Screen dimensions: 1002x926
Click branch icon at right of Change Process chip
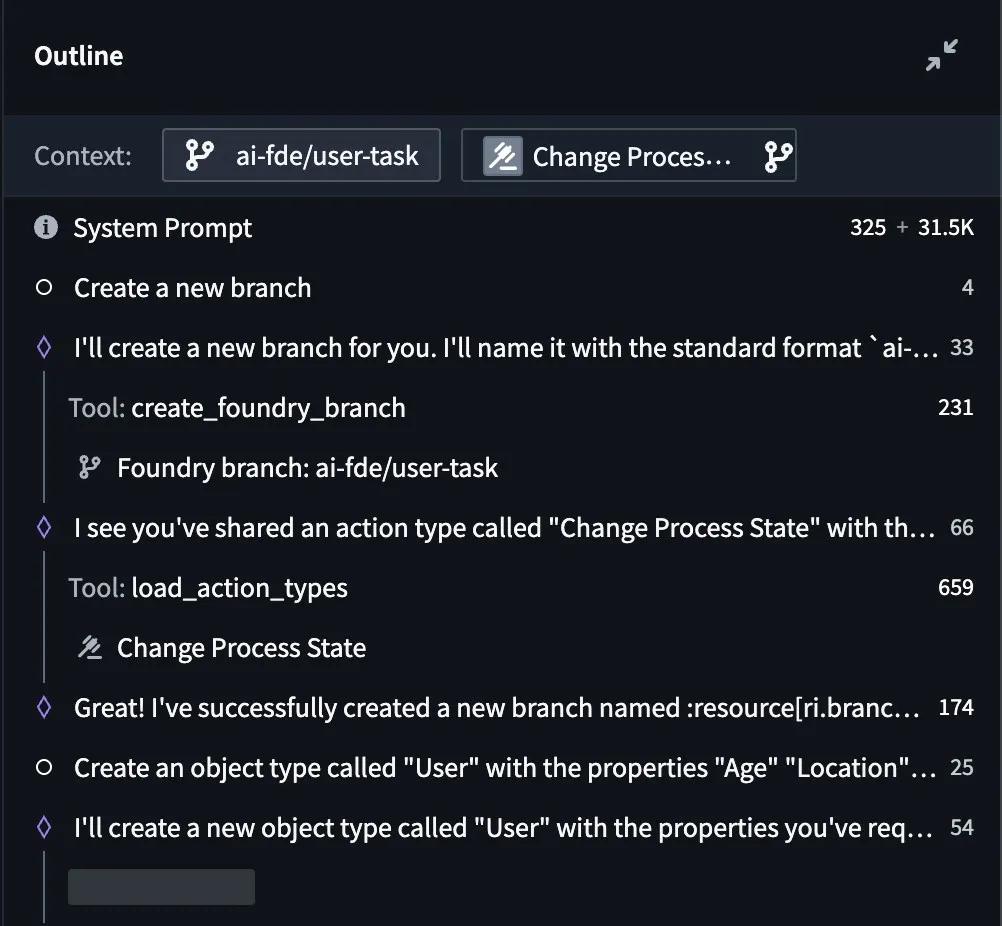pos(778,156)
